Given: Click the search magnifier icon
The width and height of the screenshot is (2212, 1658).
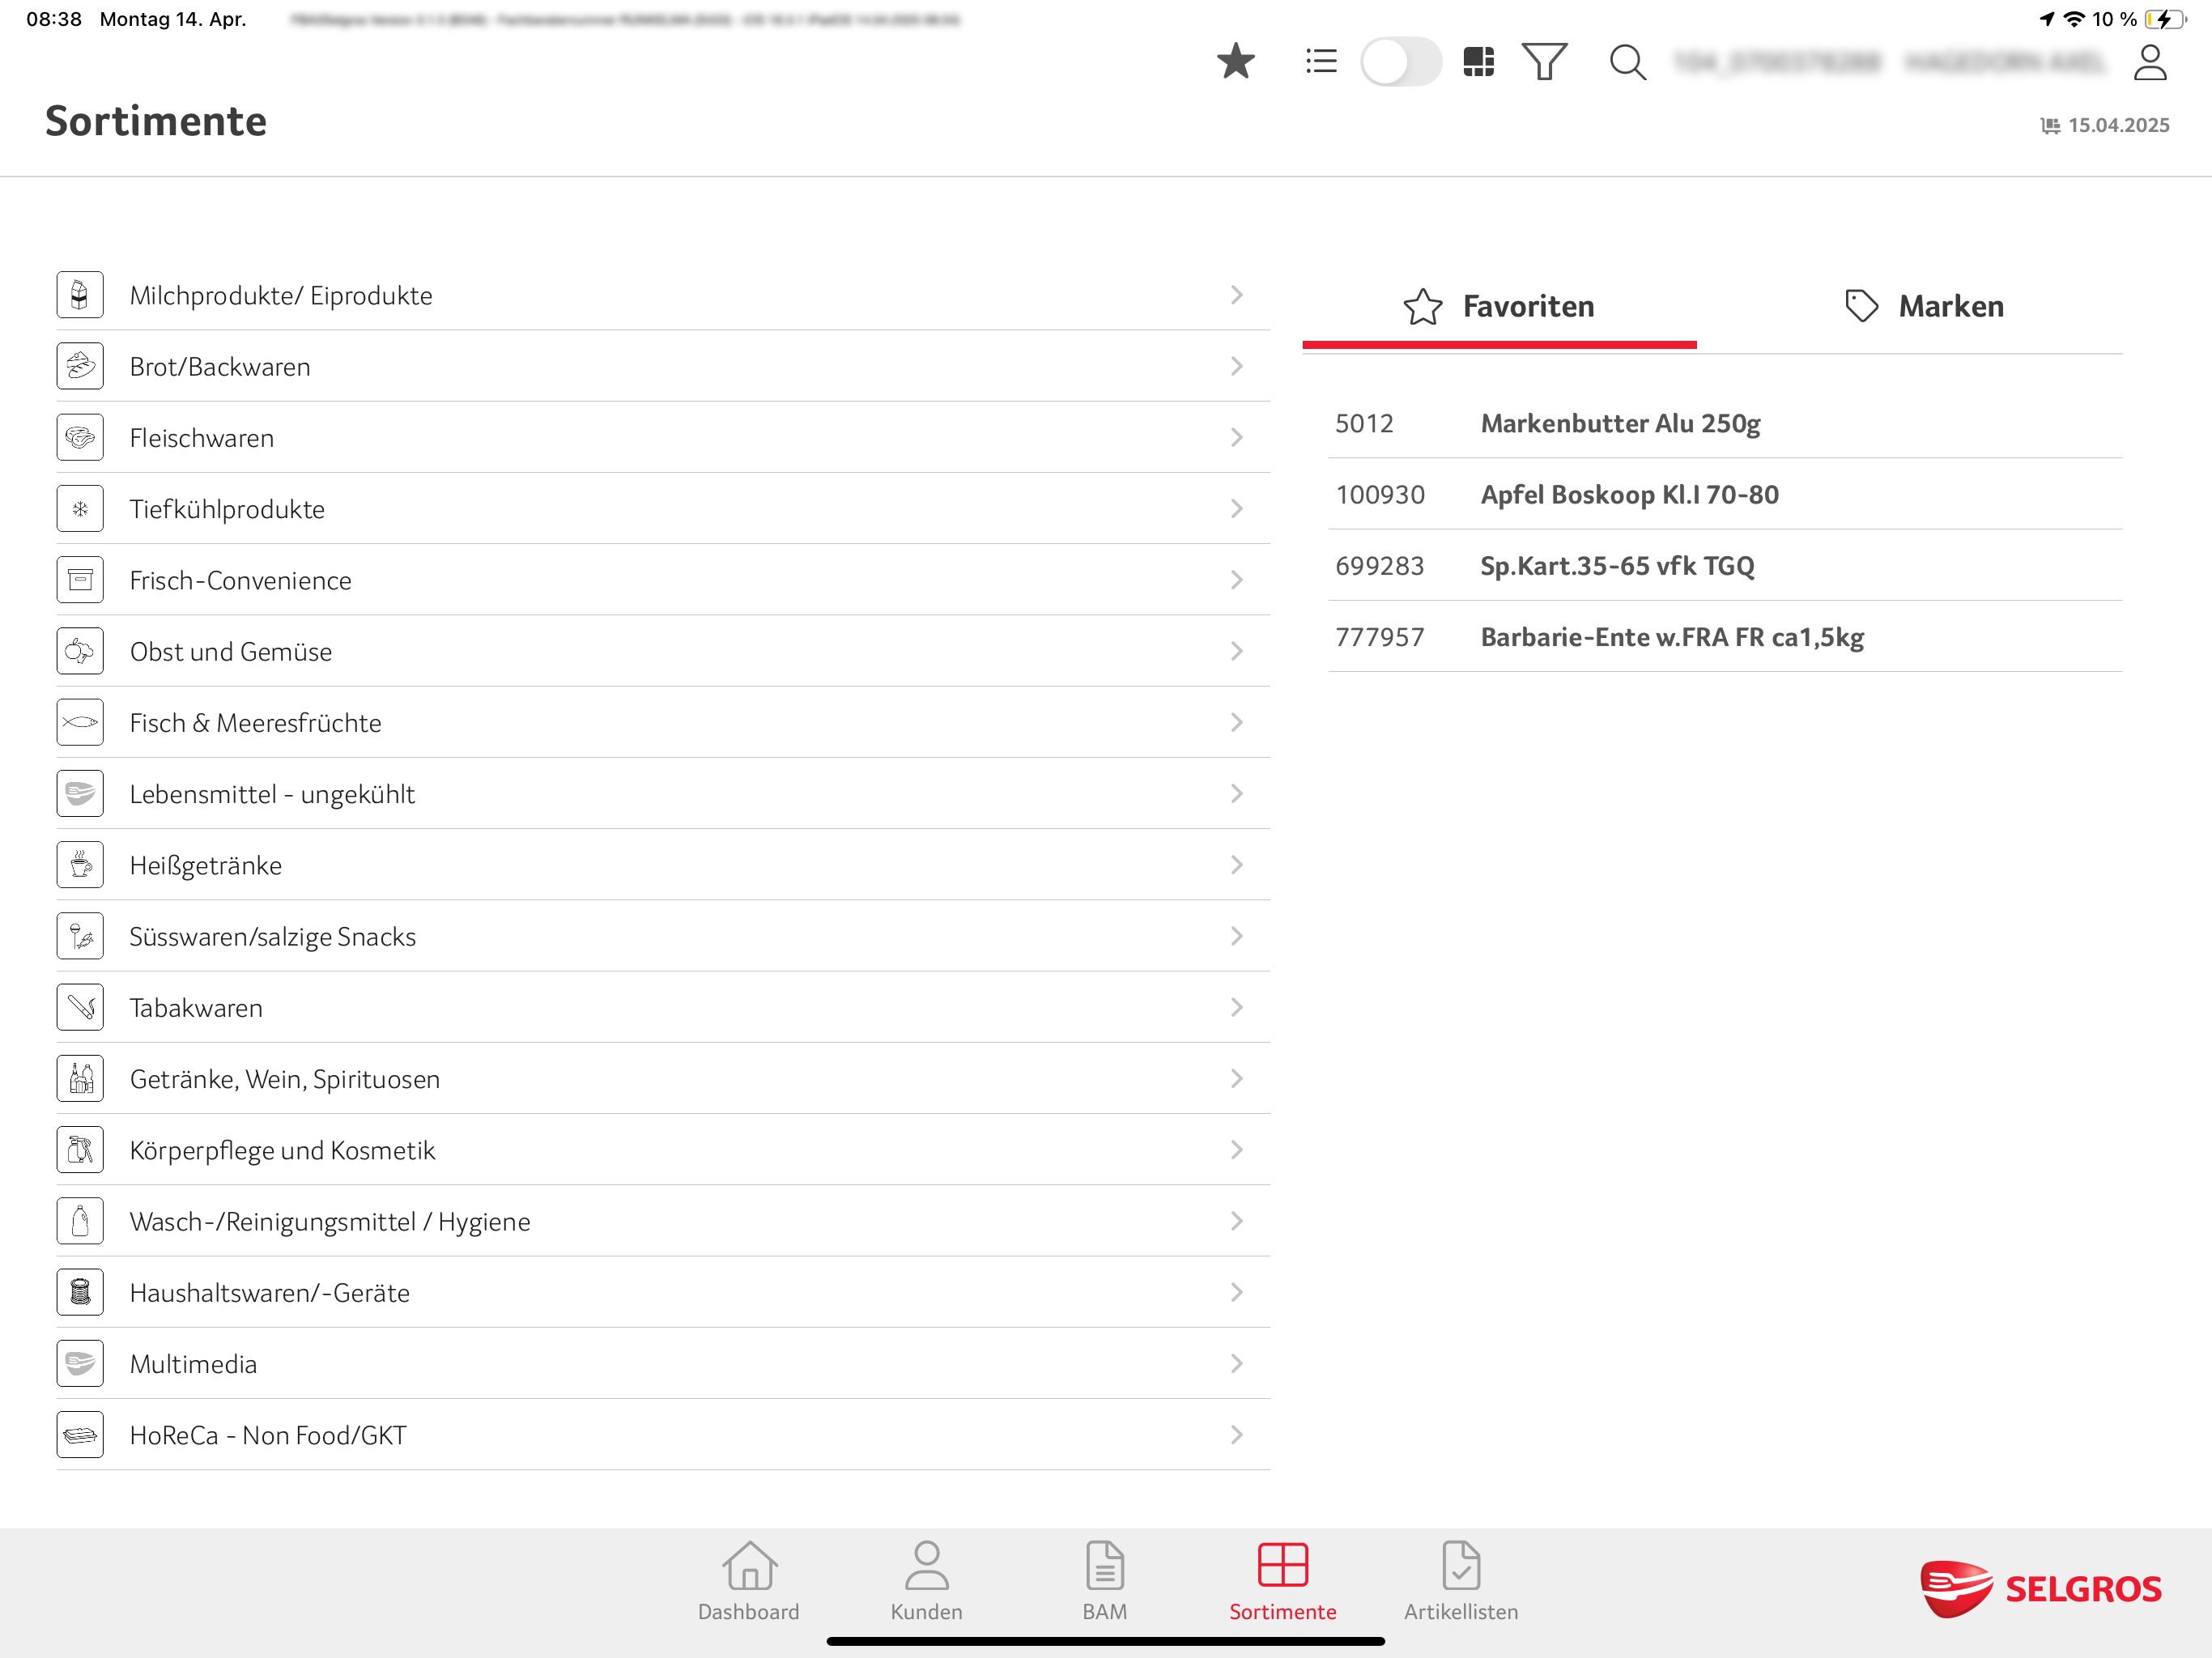Looking at the screenshot, I should click(1627, 62).
